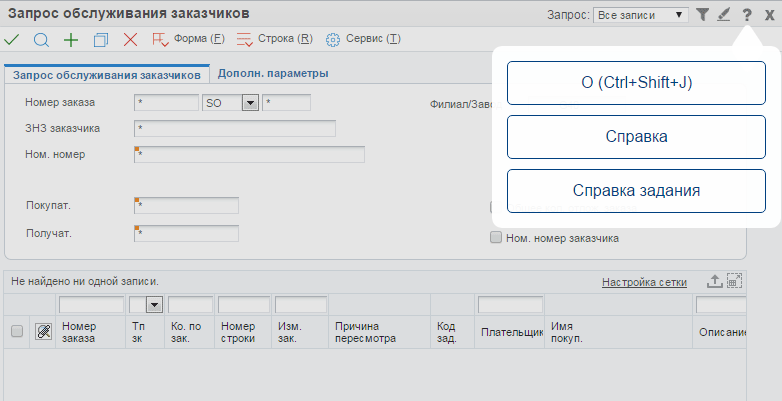This screenshot has height=401, width=782.
Task: Click the question mark help icon
Action: coord(746,15)
